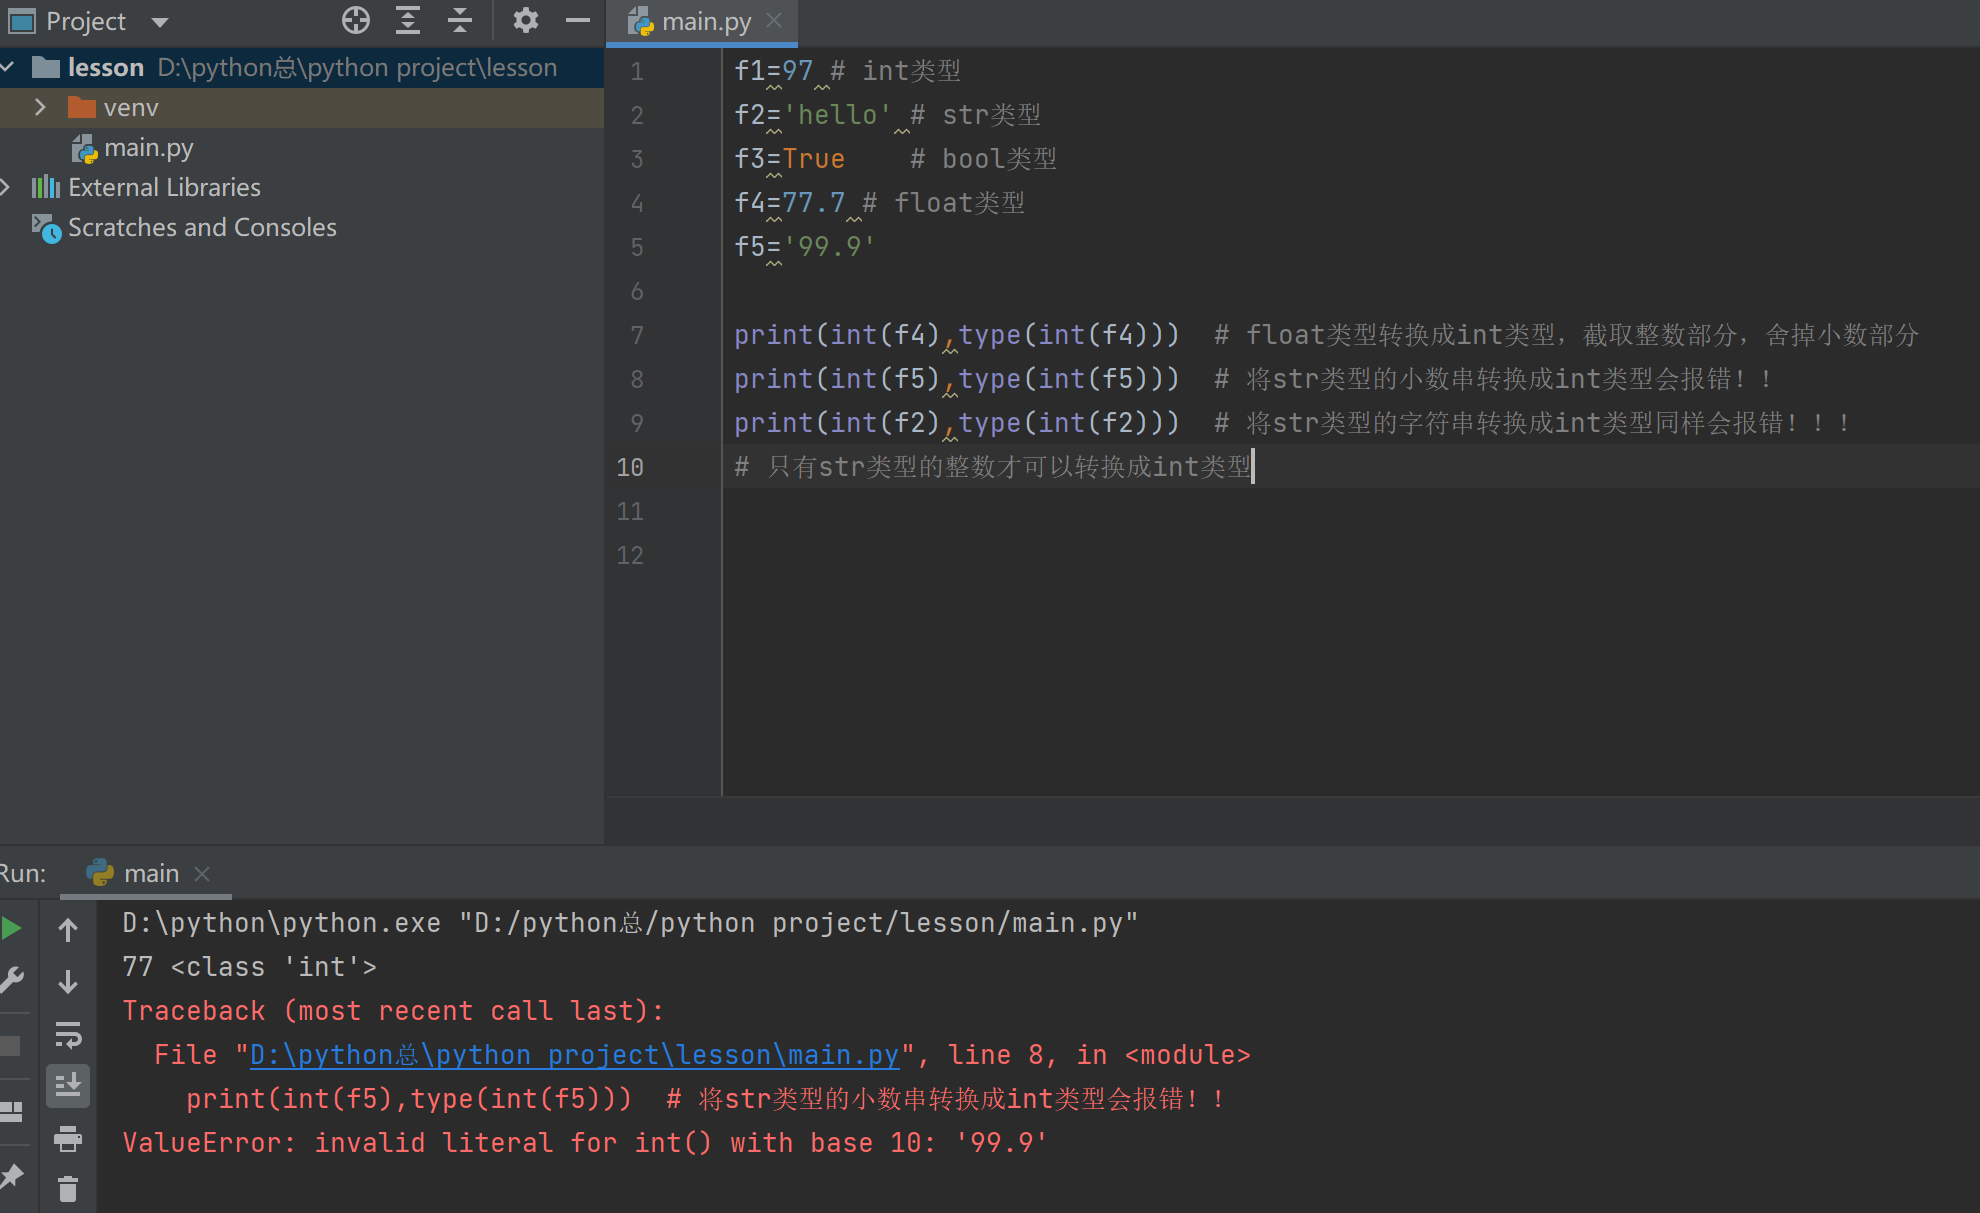The width and height of the screenshot is (1980, 1213).
Task: Click Collapse All in Project toolbar
Action: pos(460,20)
